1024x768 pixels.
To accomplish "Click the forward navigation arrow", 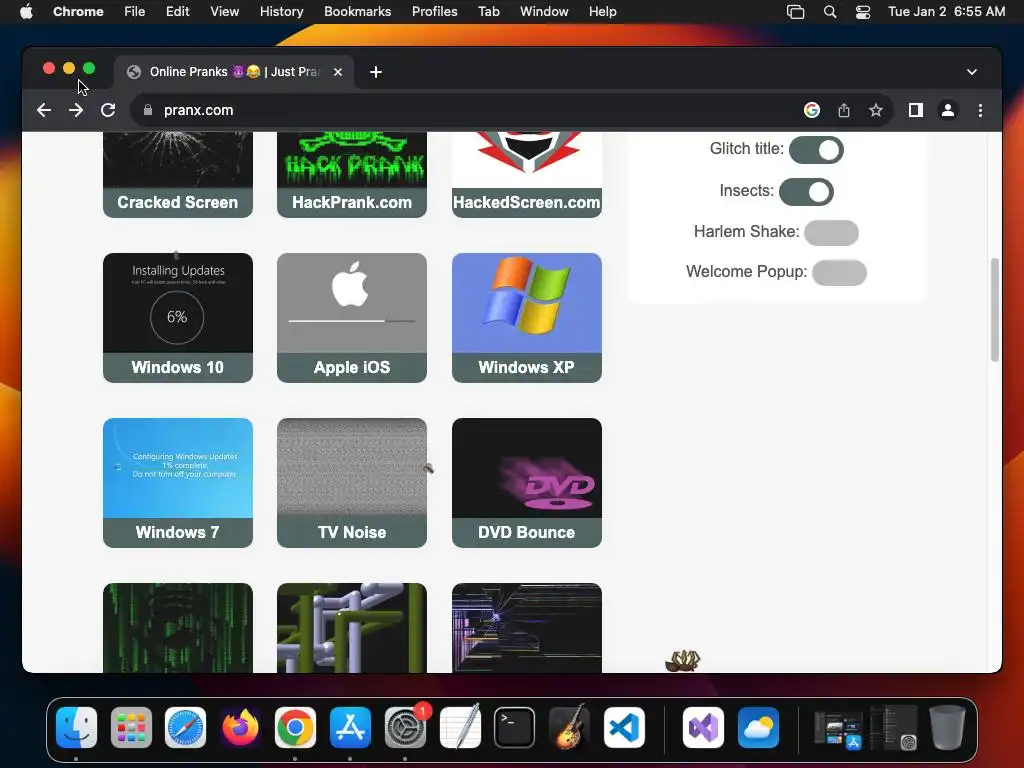I will pos(76,110).
